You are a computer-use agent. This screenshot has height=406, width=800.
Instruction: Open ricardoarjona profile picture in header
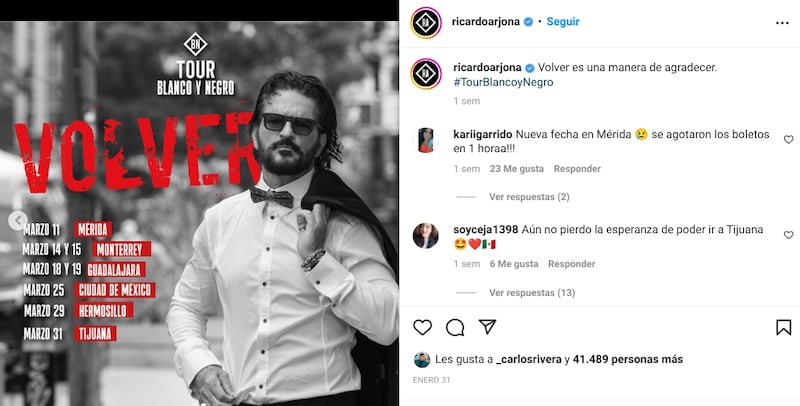pos(426,22)
